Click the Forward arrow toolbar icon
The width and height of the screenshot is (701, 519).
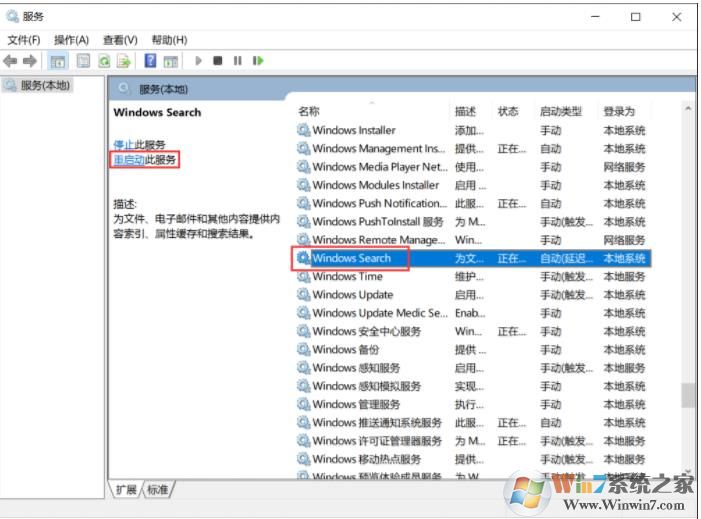pyautogui.click(x=30, y=61)
